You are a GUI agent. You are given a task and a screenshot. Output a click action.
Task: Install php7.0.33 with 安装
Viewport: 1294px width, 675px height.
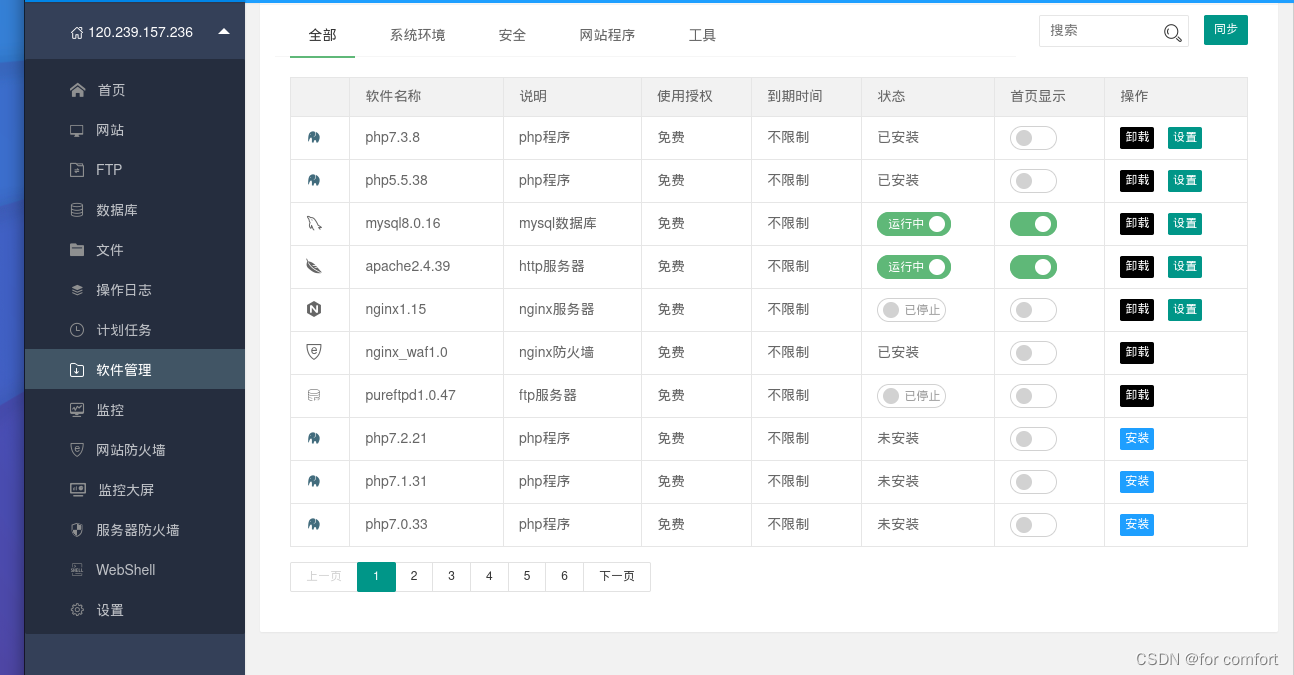click(1137, 525)
